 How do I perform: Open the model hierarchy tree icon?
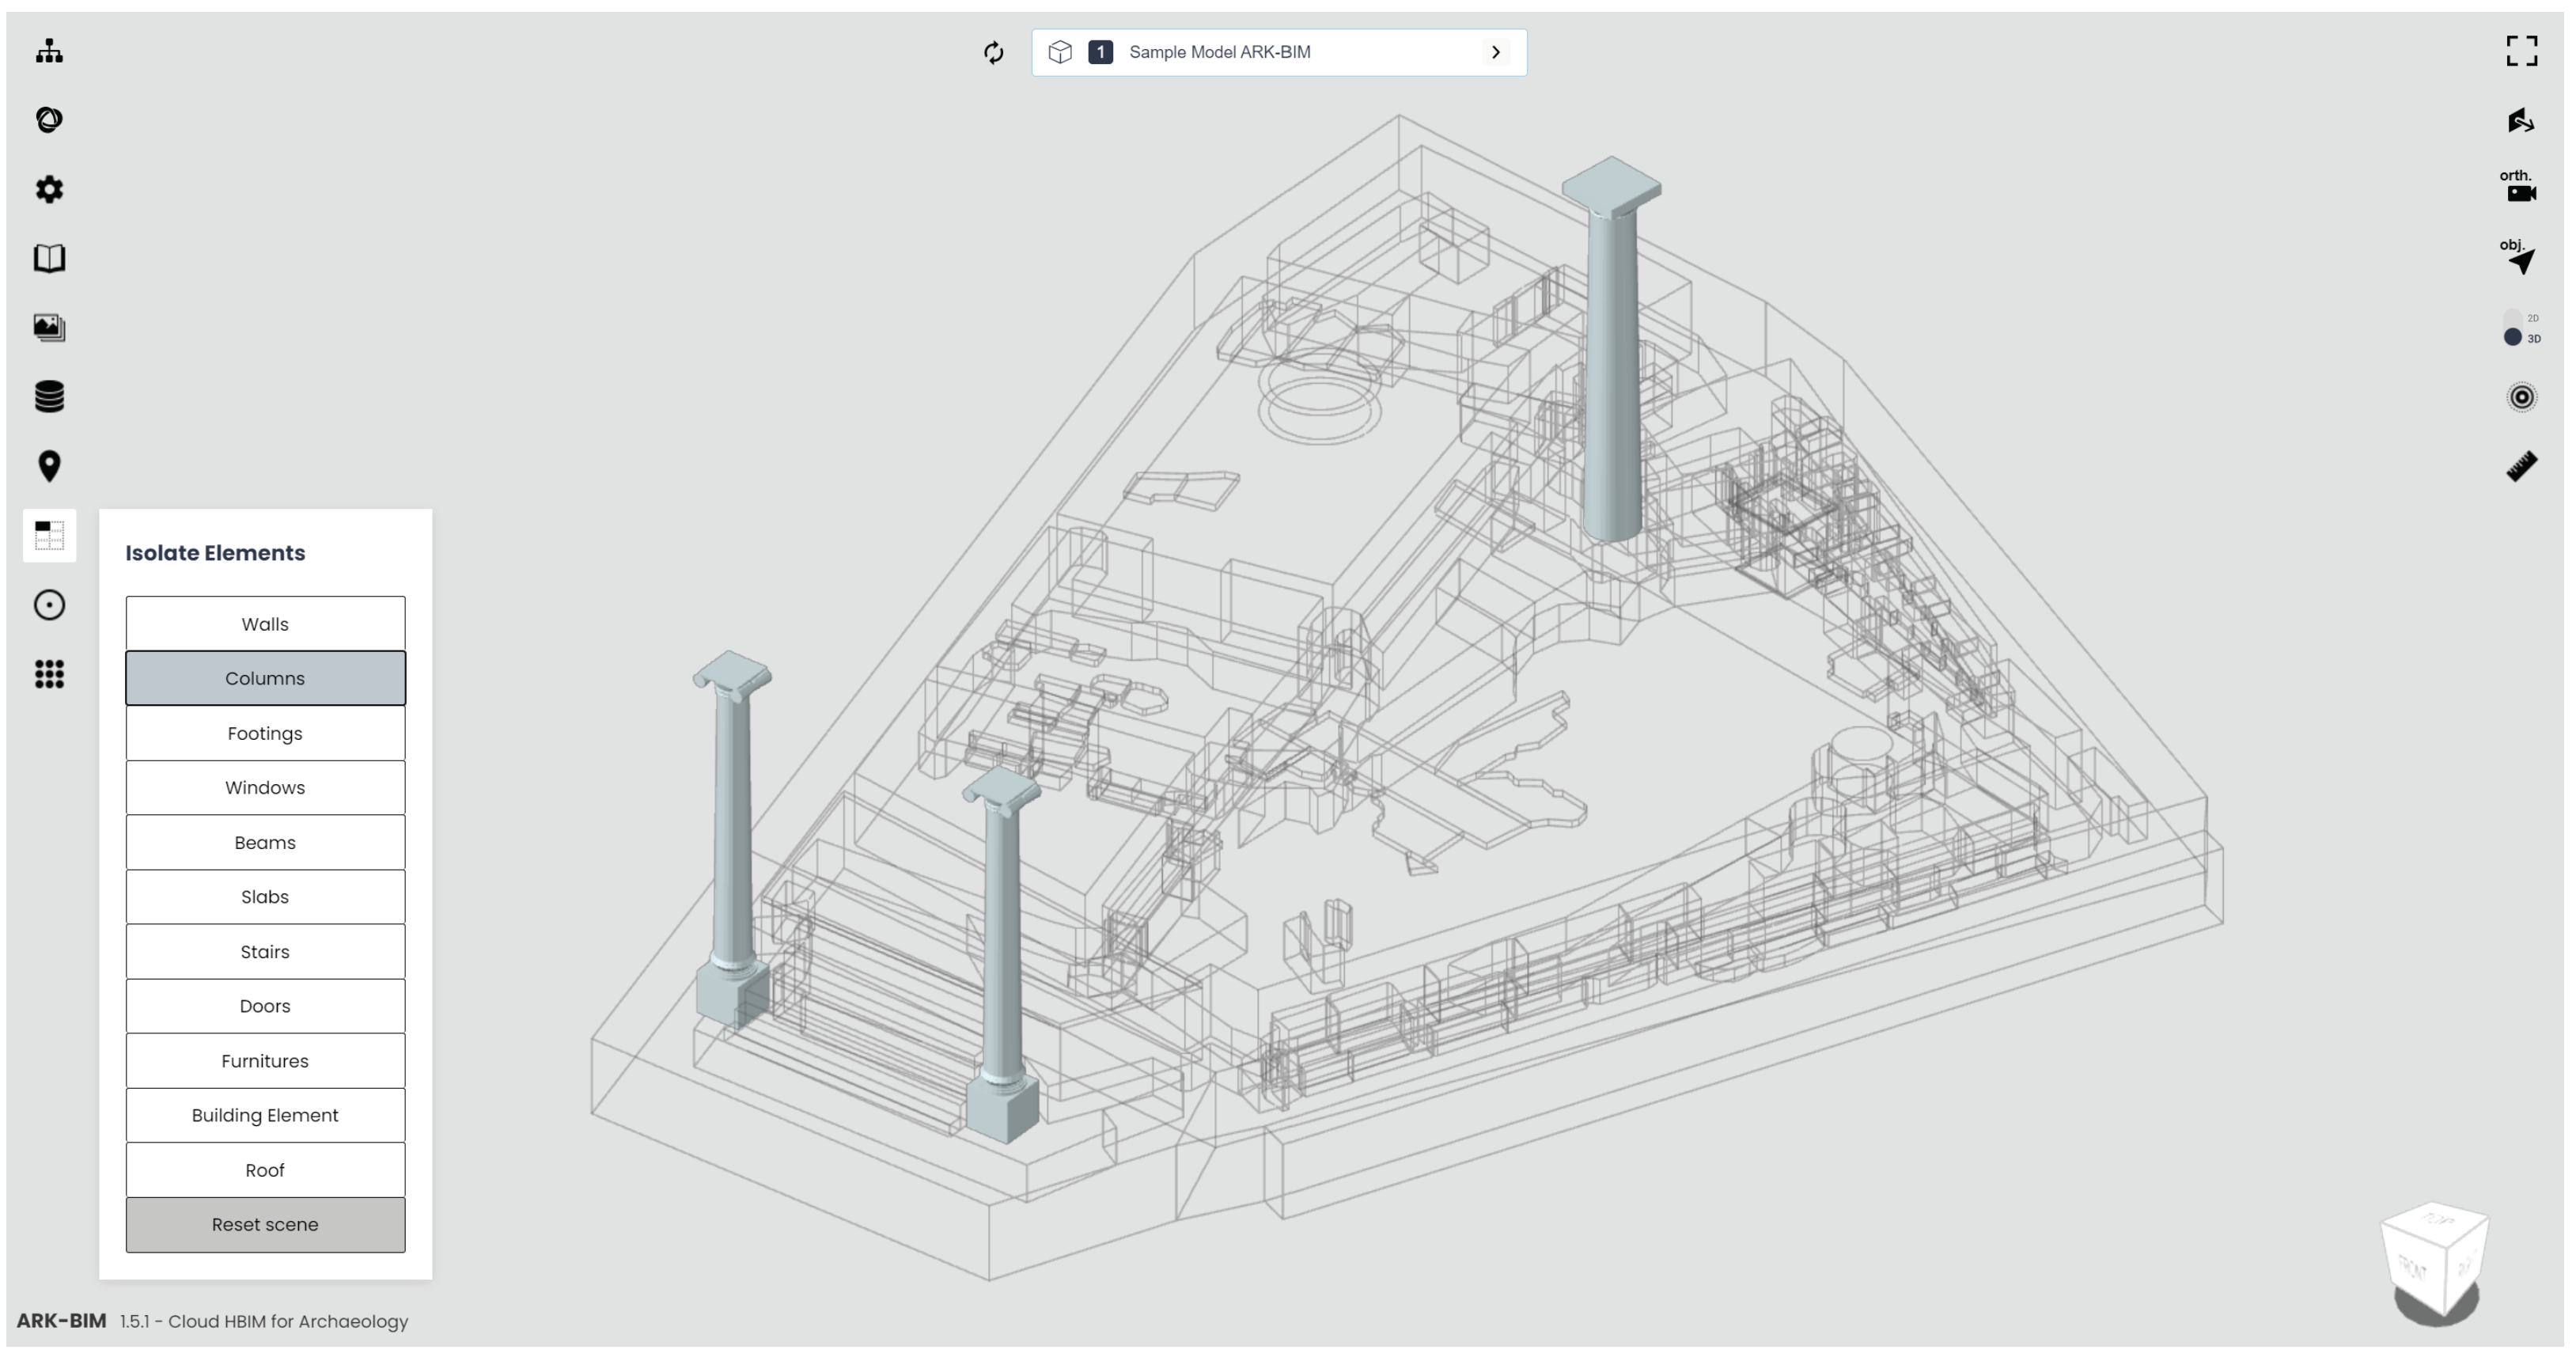(49, 51)
